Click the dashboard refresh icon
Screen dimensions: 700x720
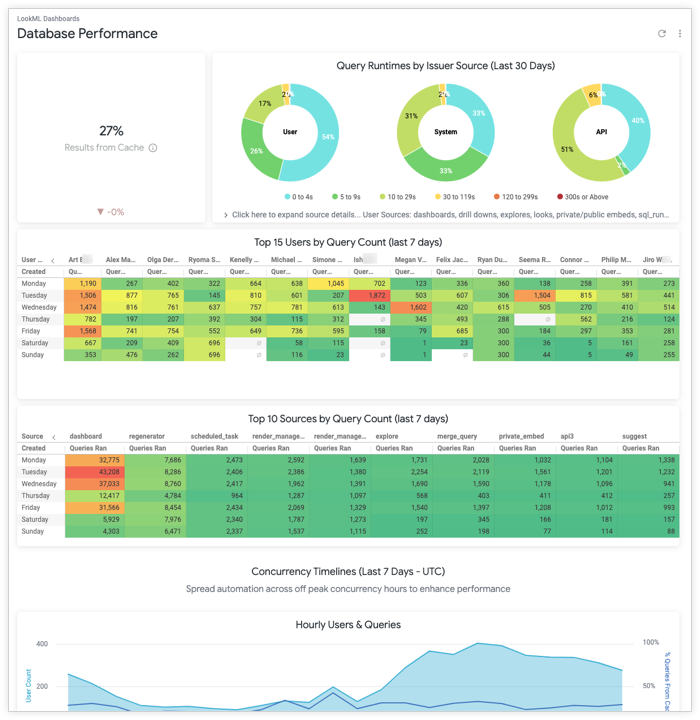click(x=661, y=34)
